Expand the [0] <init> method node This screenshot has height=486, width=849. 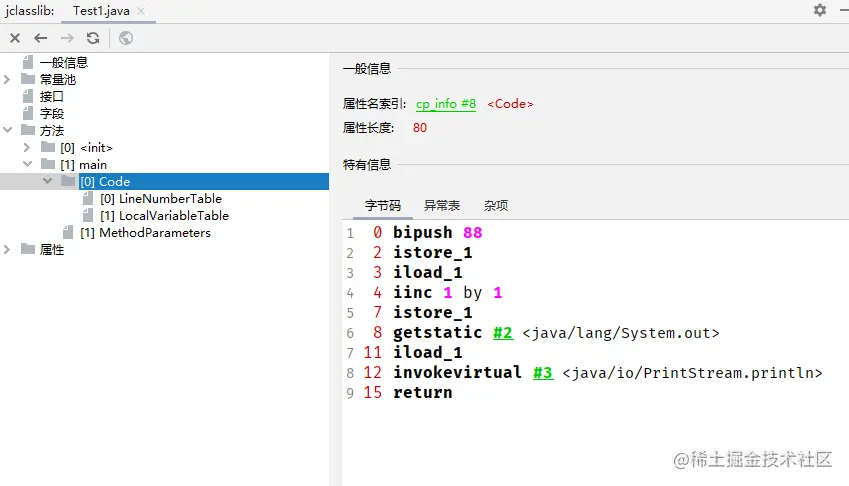[27, 147]
